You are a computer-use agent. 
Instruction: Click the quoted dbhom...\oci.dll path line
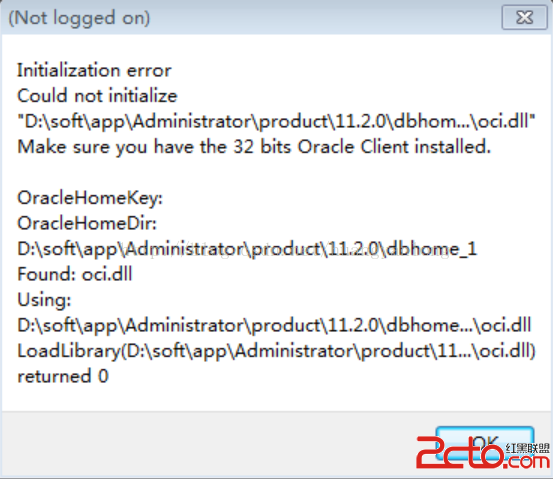[x=276, y=121]
